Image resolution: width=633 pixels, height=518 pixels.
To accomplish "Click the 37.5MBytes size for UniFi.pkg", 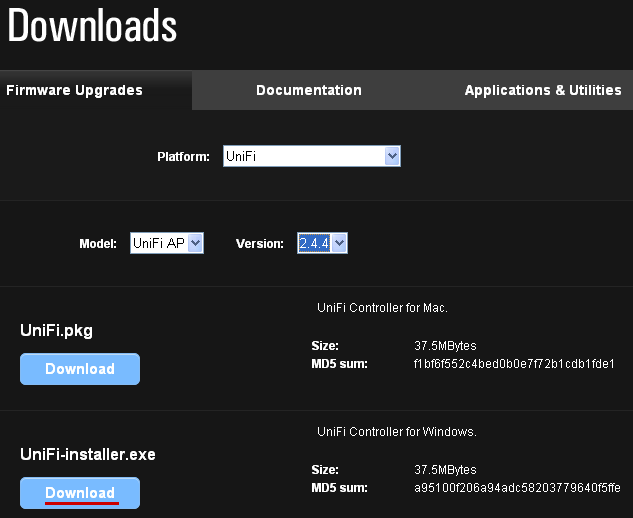I will 445,346.
